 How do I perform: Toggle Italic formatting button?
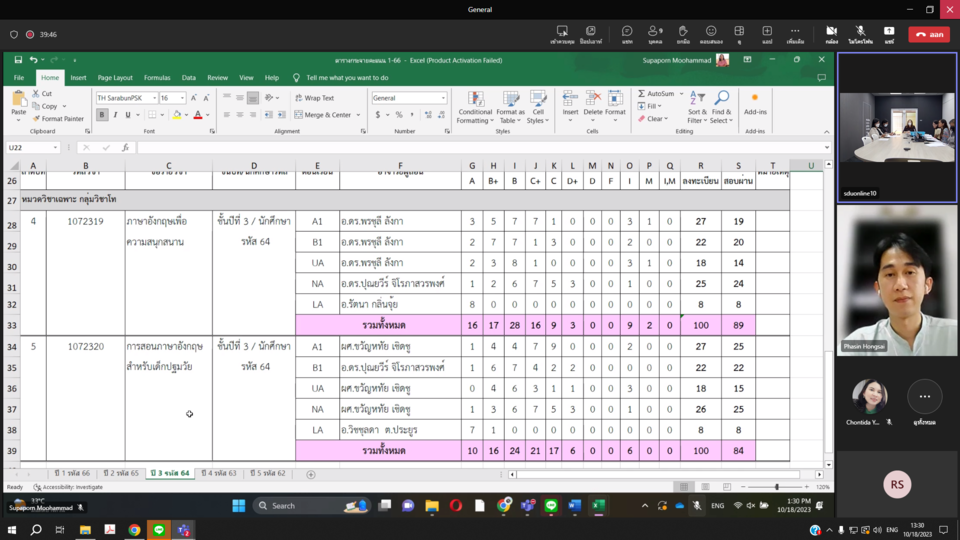click(115, 115)
